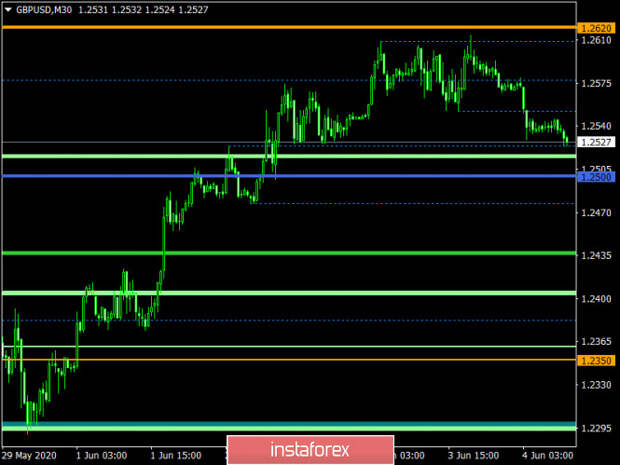Select the teal band near 1.2295
This screenshot has height=465, width=620.
coord(289,423)
